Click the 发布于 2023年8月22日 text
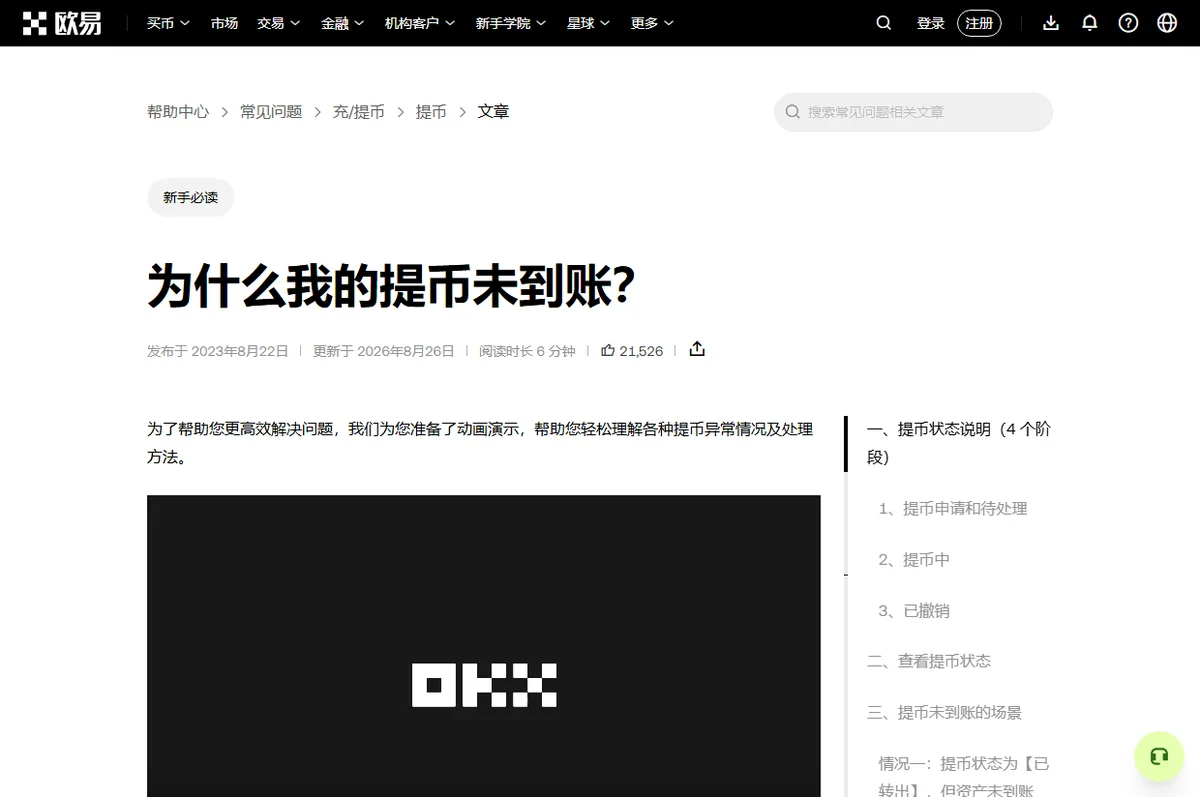The width and height of the screenshot is (1200, 797). coord(218,351)
